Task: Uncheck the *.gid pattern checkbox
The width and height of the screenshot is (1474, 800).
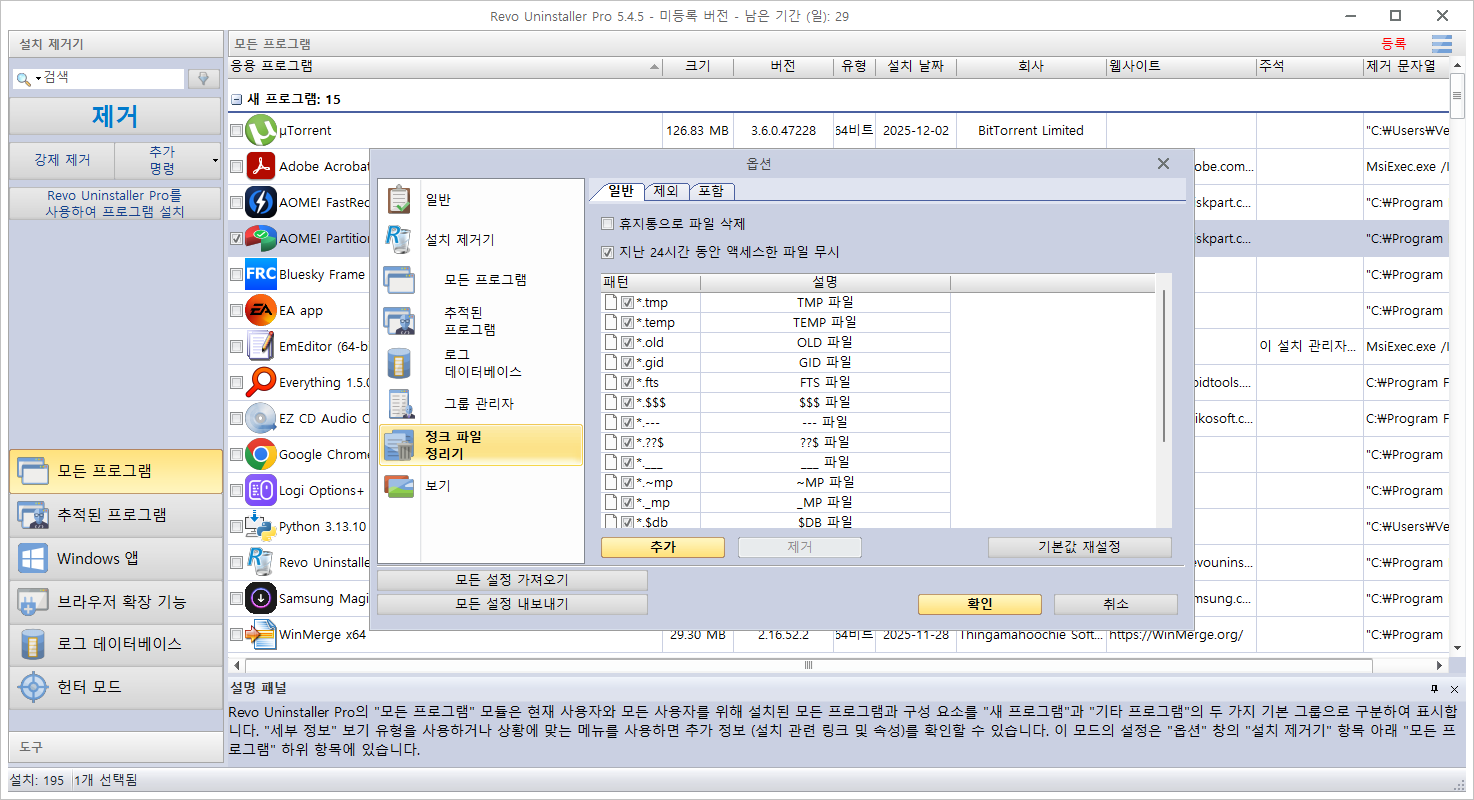Action: click(x=628, y=363)
